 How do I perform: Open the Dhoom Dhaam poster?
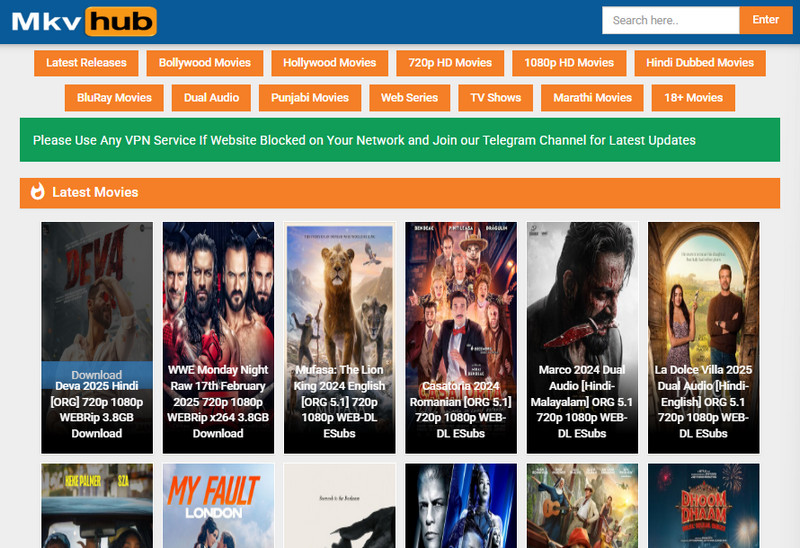(704, 506)
